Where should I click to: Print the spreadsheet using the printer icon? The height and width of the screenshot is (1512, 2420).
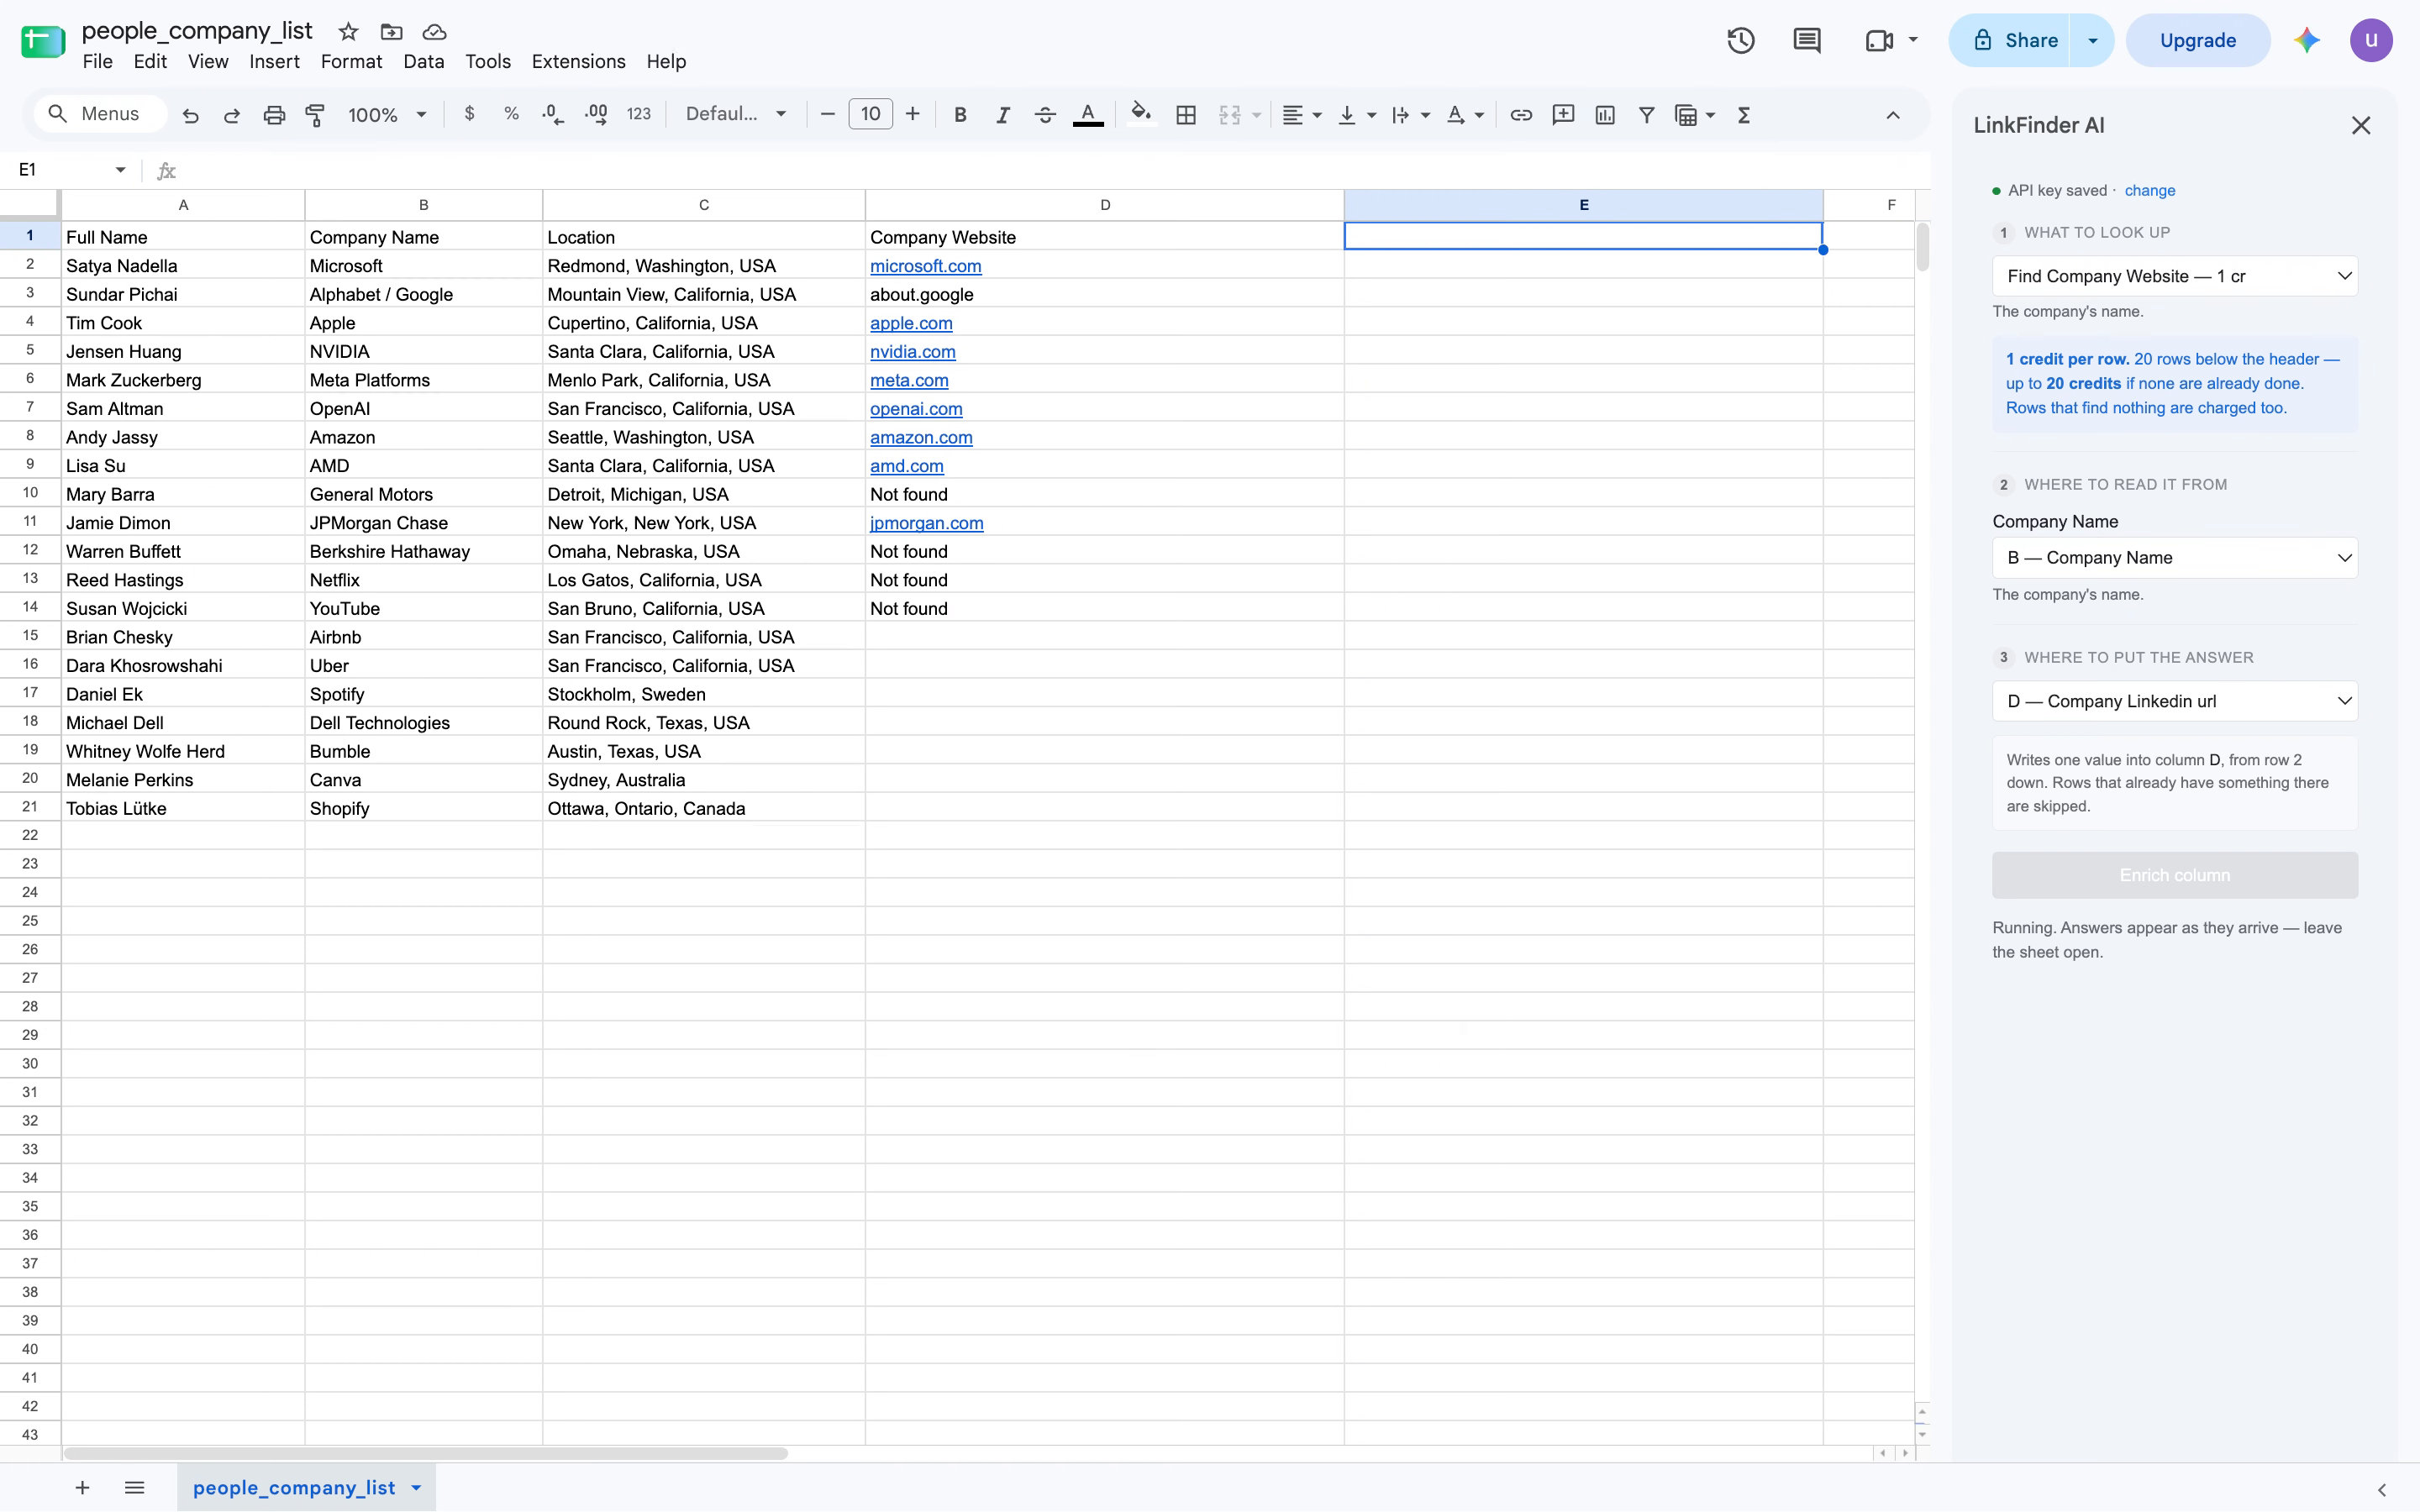274,115
